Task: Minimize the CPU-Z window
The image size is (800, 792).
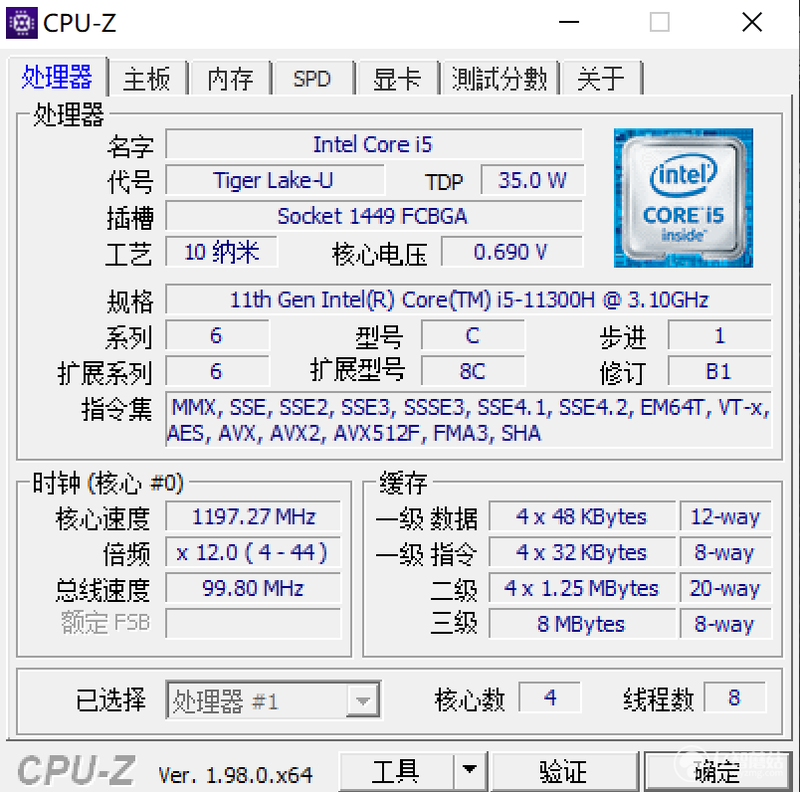Action: click(568, 22)
